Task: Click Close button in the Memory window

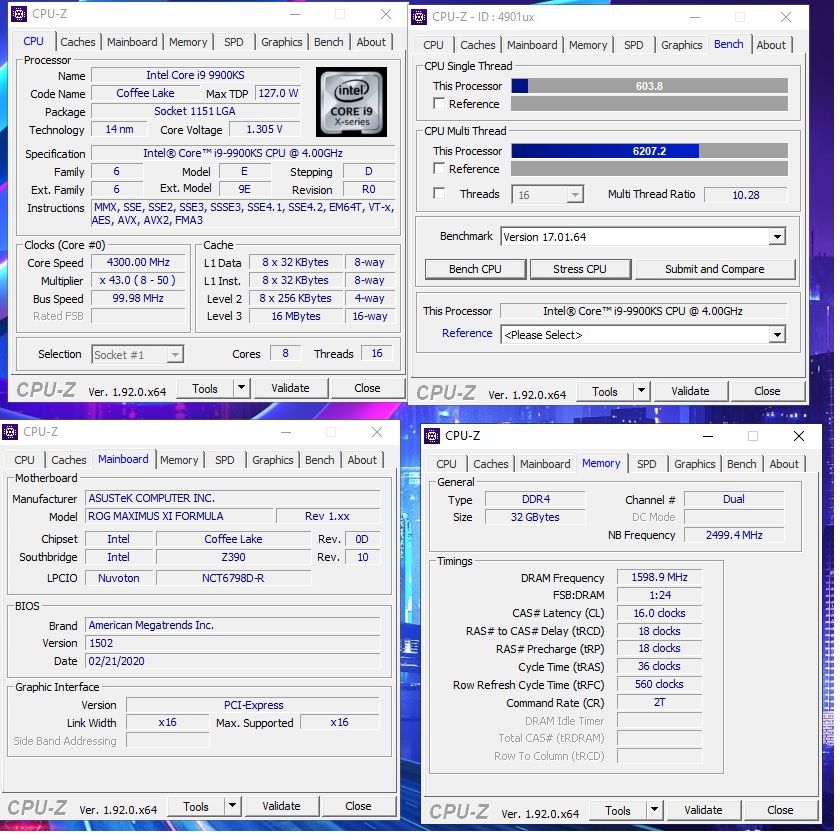Action: (780, 810)
